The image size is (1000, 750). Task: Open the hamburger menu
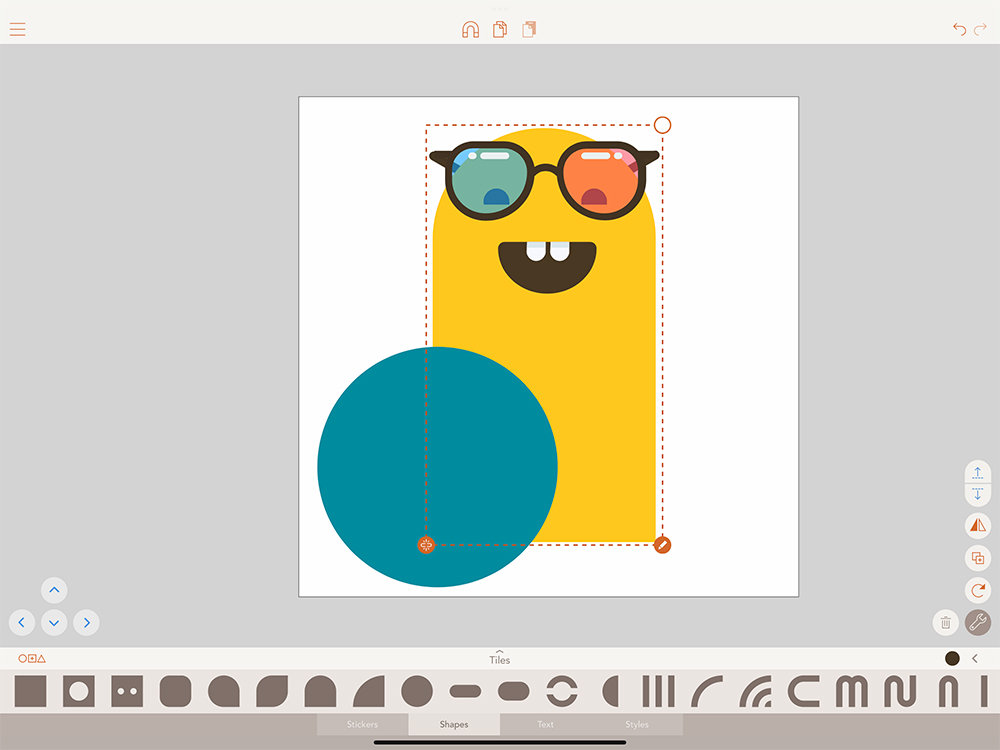[18, 29]
